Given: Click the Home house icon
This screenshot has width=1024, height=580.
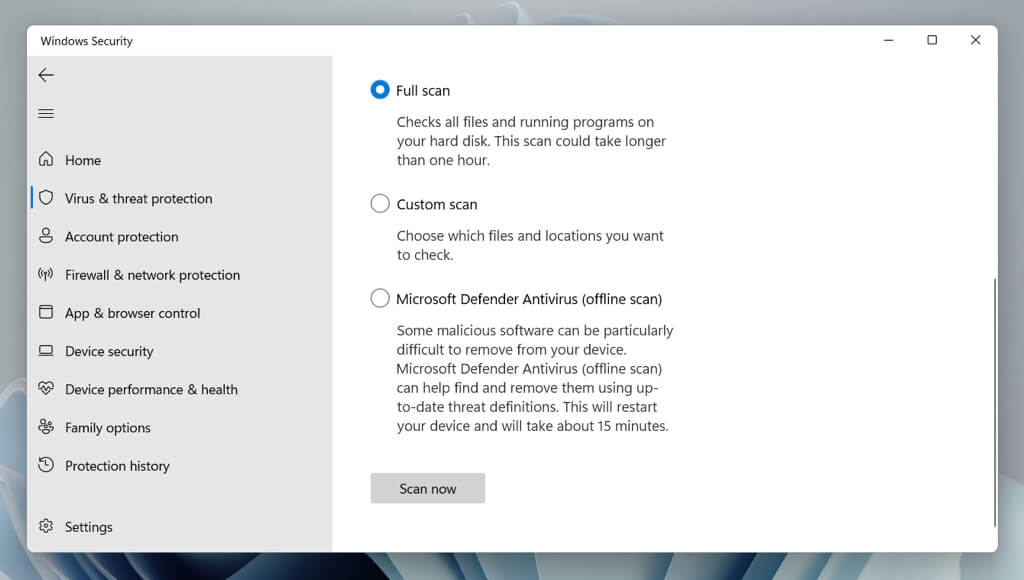Looking at the screenshot, I should (46, 159).
